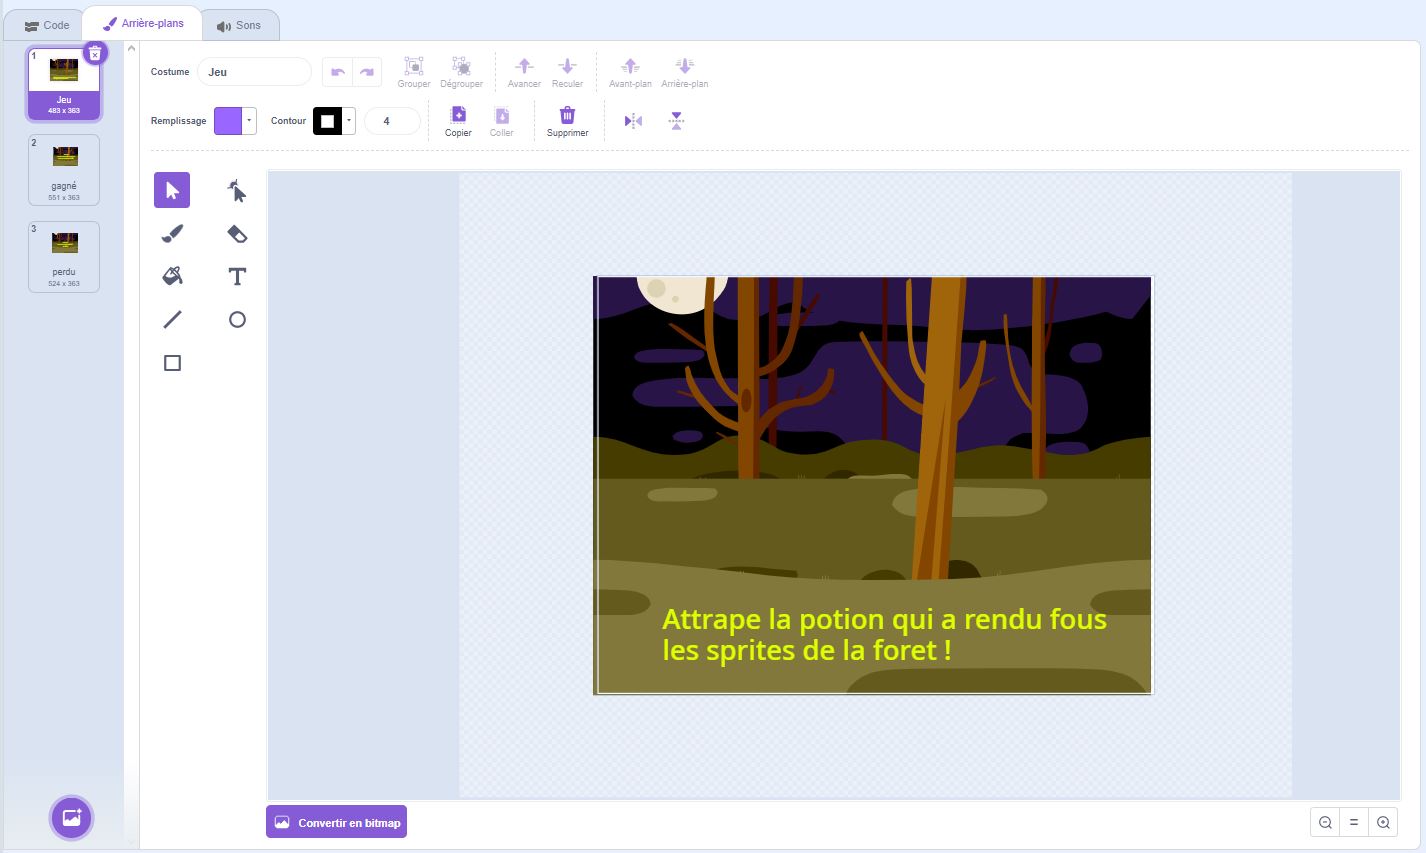Open the Sons tab
The width and height of the screenshot is (1426, 853).
pos(239,25)
